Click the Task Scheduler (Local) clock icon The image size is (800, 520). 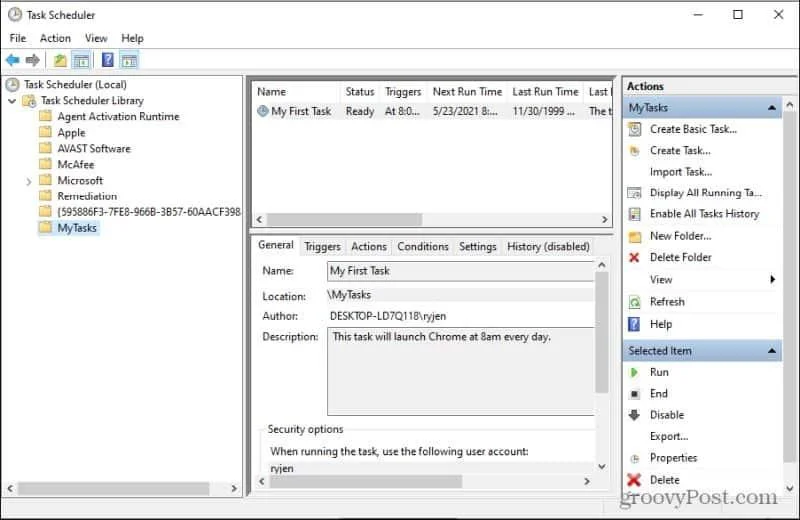tap(12, 84)
